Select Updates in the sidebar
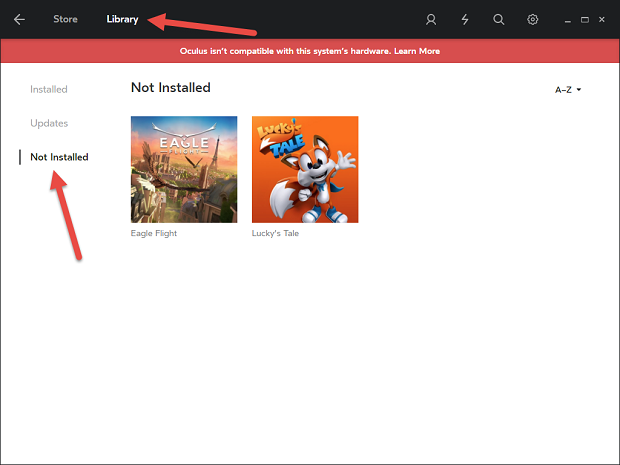The width and height of the screenshot is (620, 465). (x=49, y=123)
